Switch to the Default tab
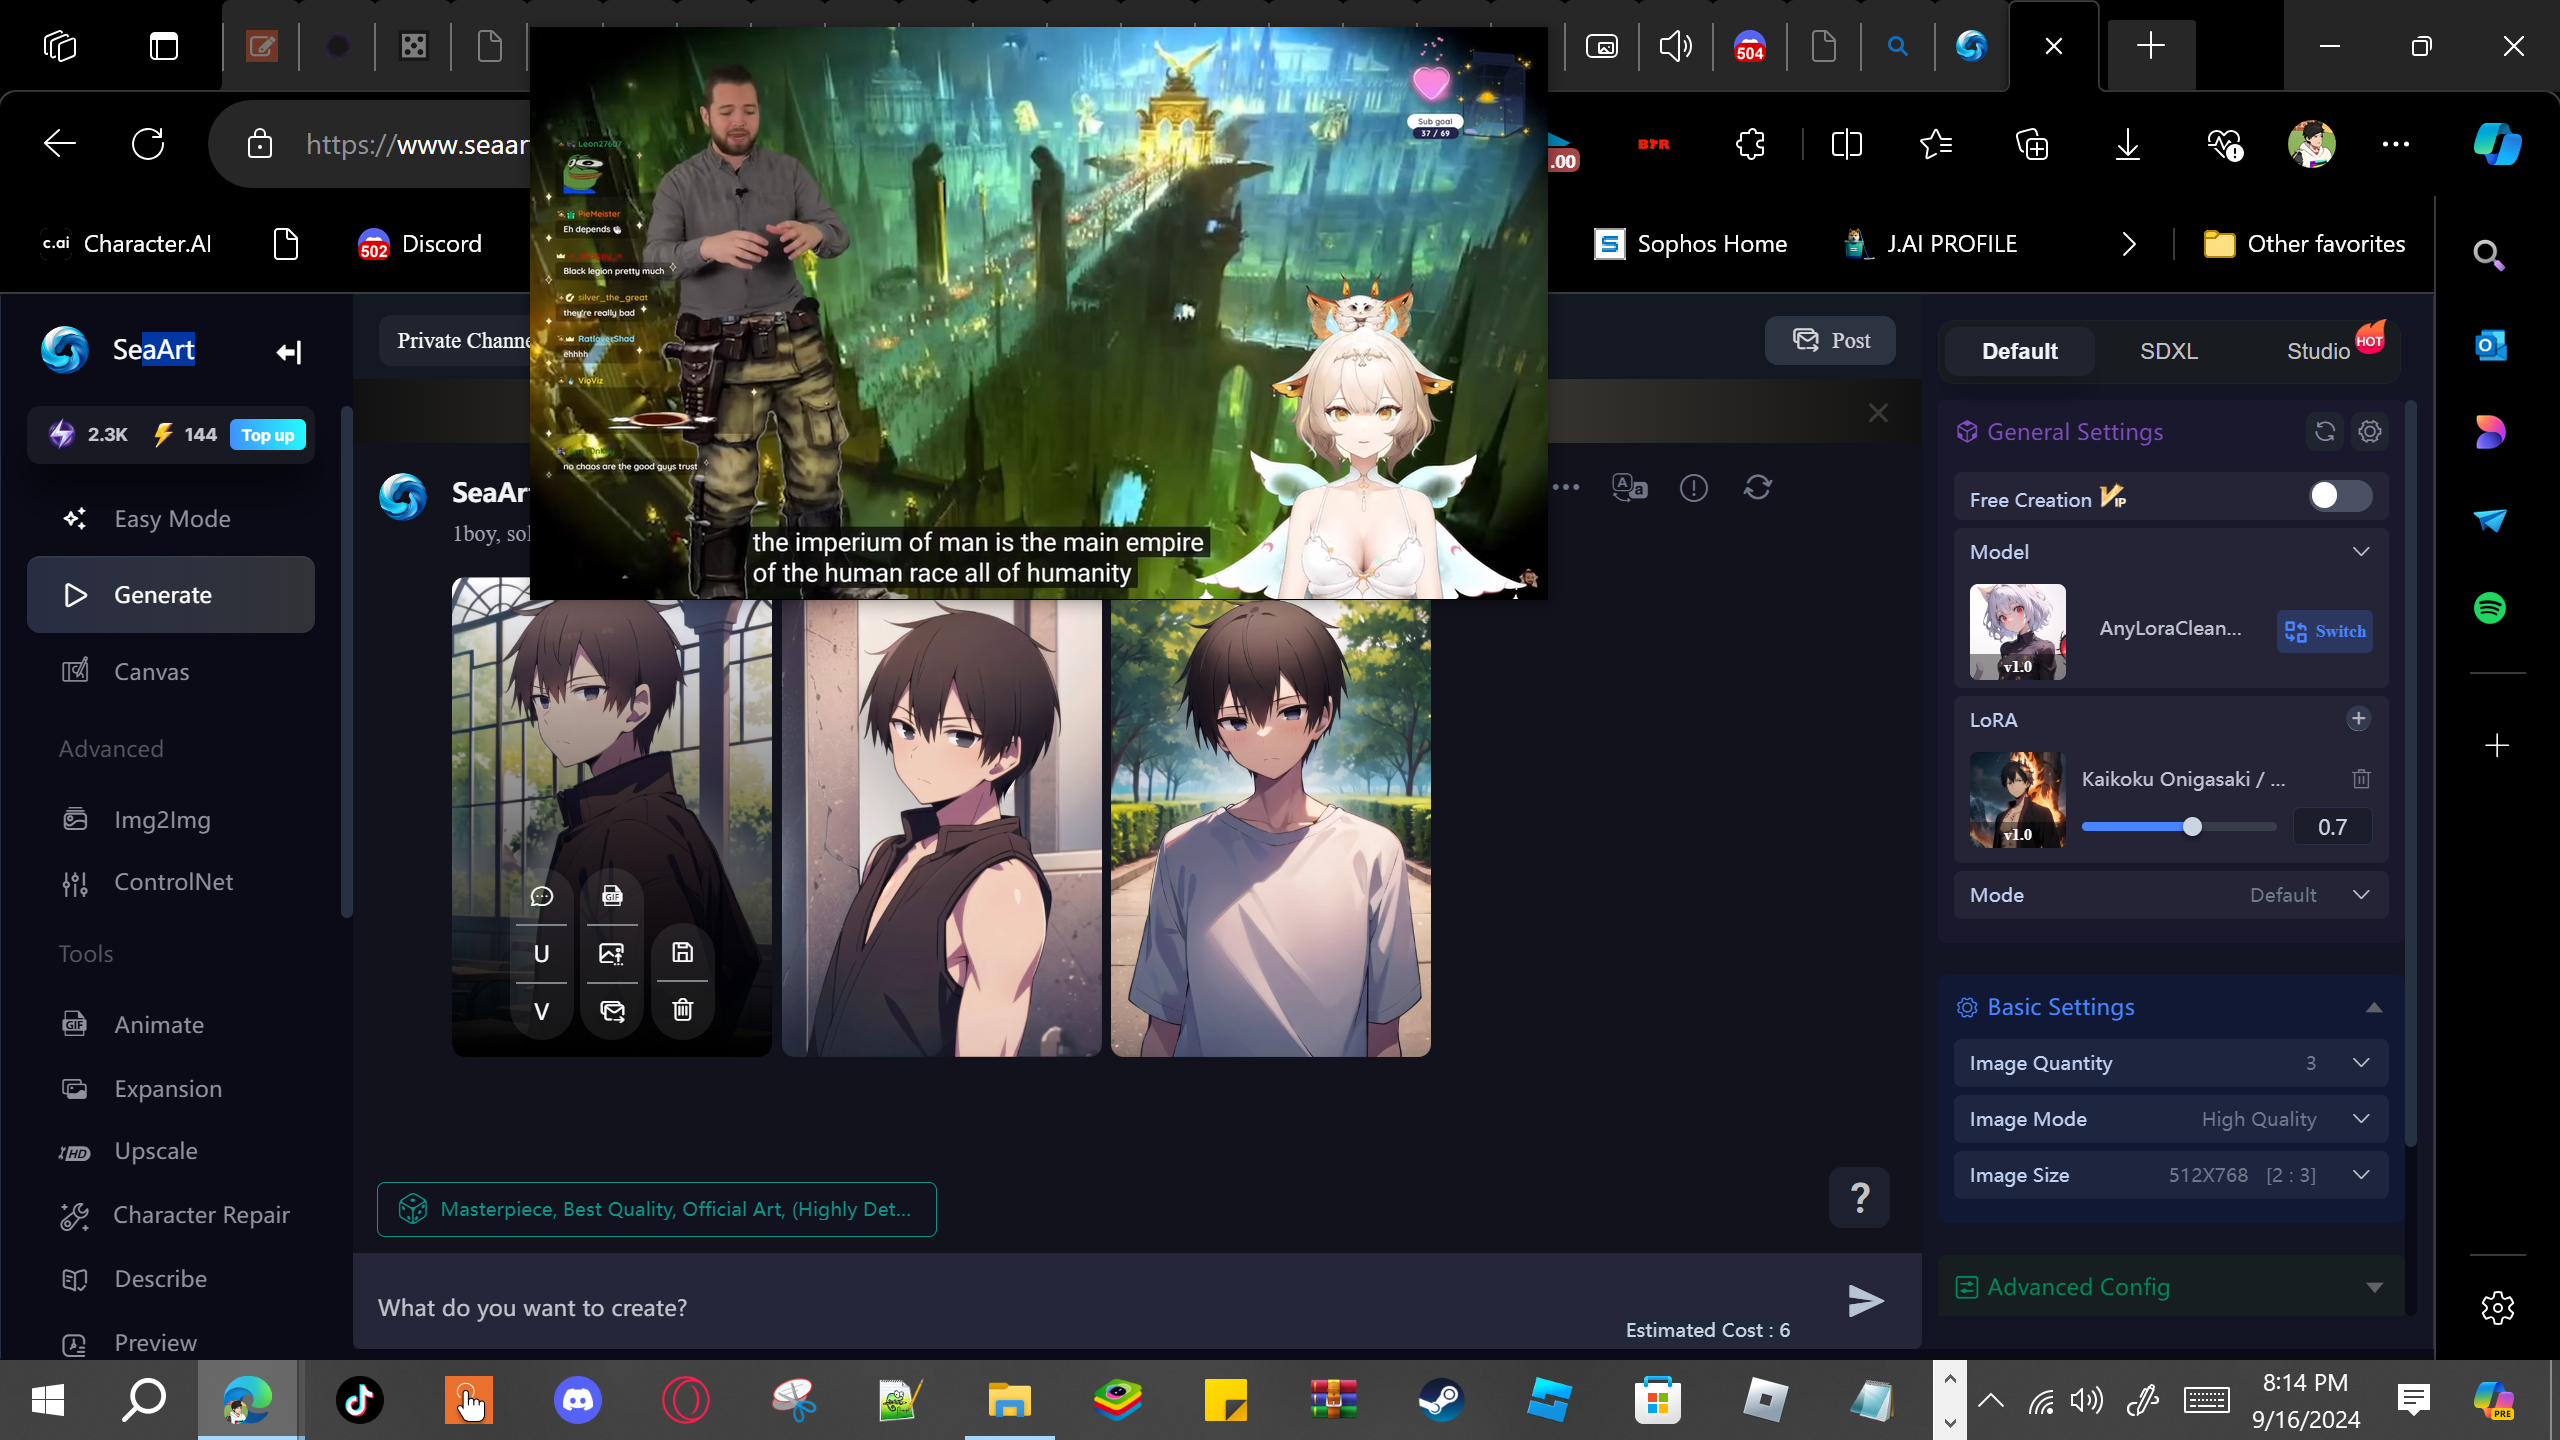2560x1440 pixels. click(2019, 351)
